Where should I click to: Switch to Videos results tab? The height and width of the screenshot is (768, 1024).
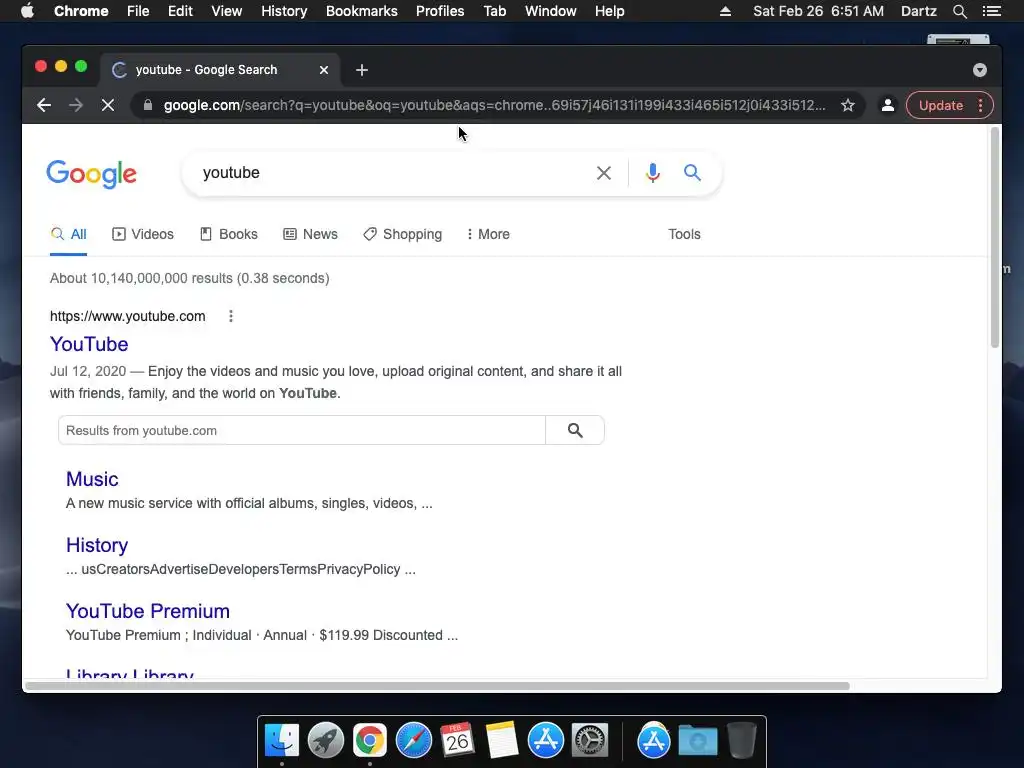143,234
